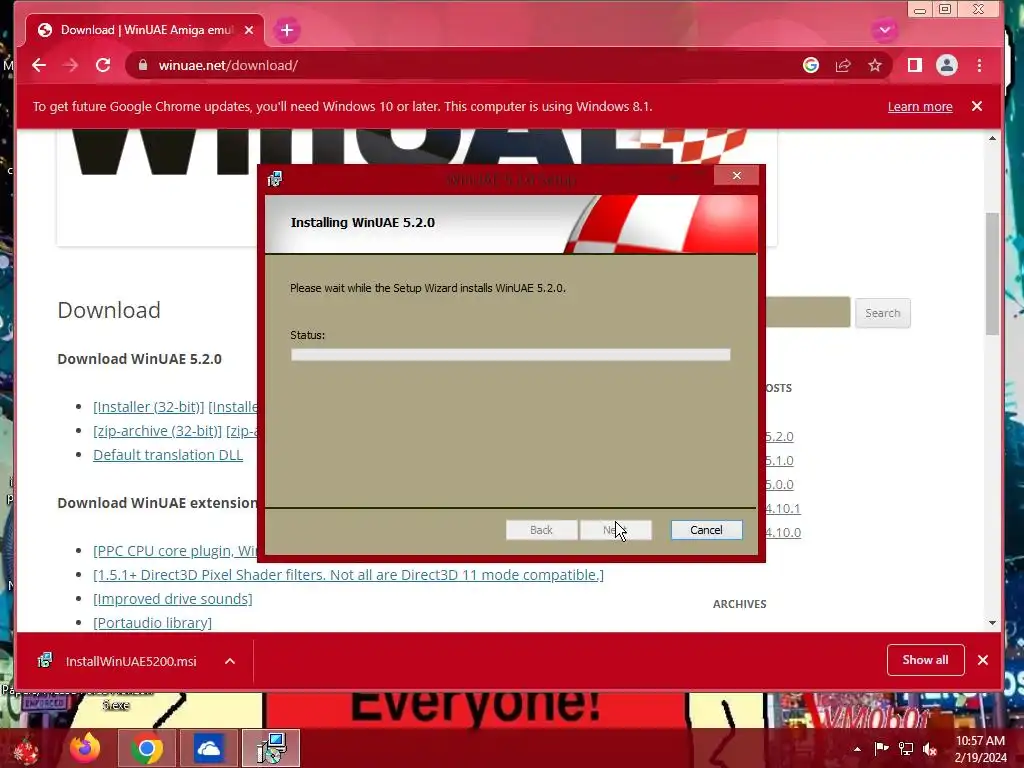The image size is (1024, 768).
Task: Show hidden system tray icons
Action: point(857,749)
